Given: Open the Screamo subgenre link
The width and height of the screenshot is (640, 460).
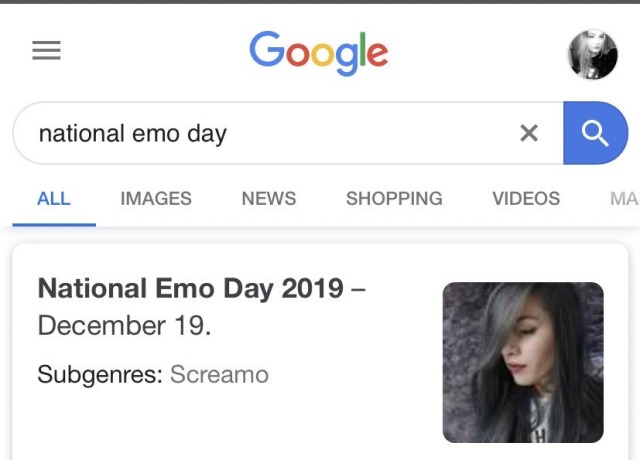Looking at the screenshot, I should pyautogui.click(x=219, y=375).
